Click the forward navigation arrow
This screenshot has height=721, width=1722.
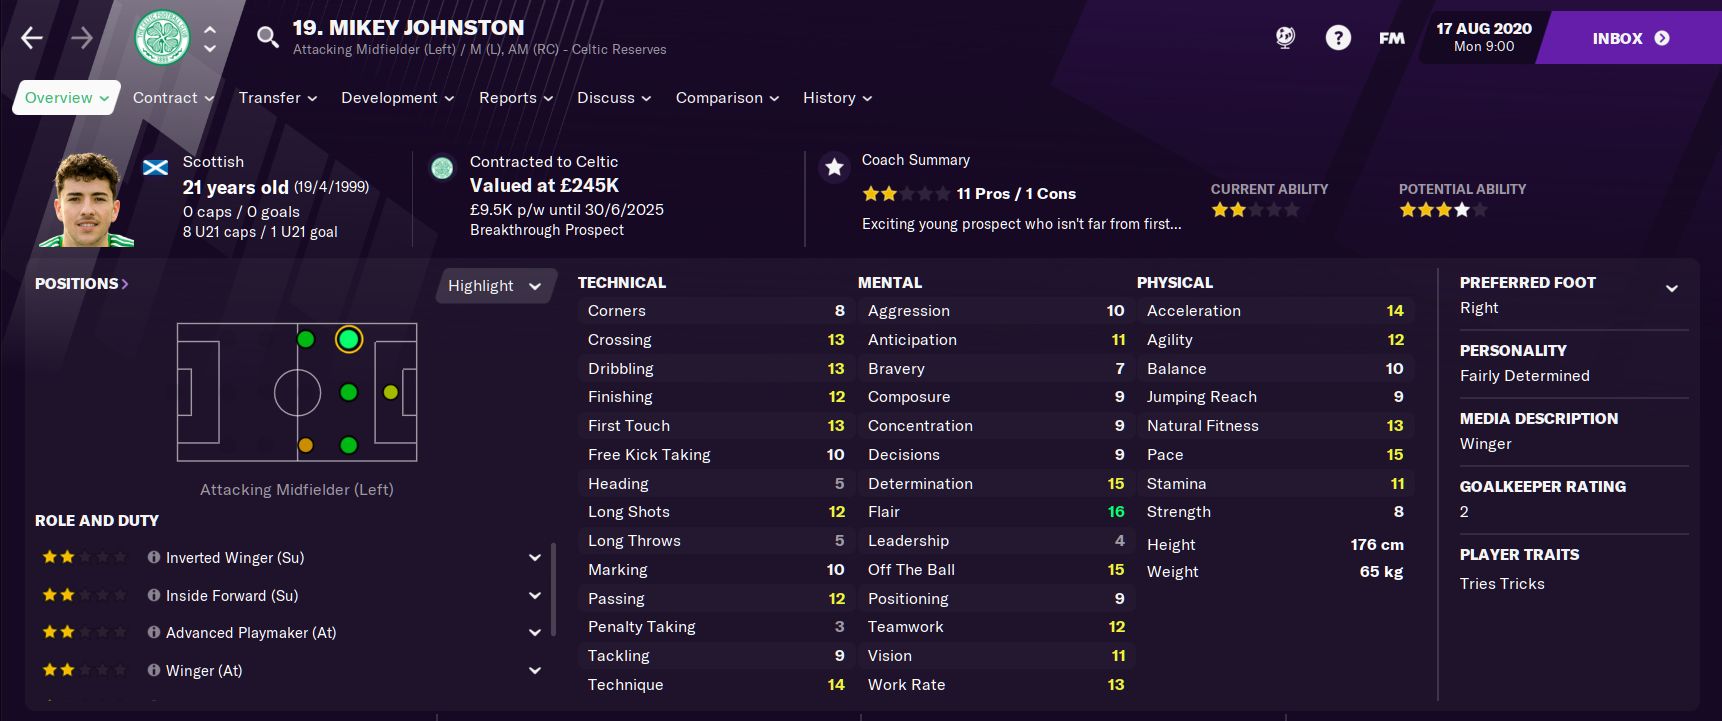82,39
